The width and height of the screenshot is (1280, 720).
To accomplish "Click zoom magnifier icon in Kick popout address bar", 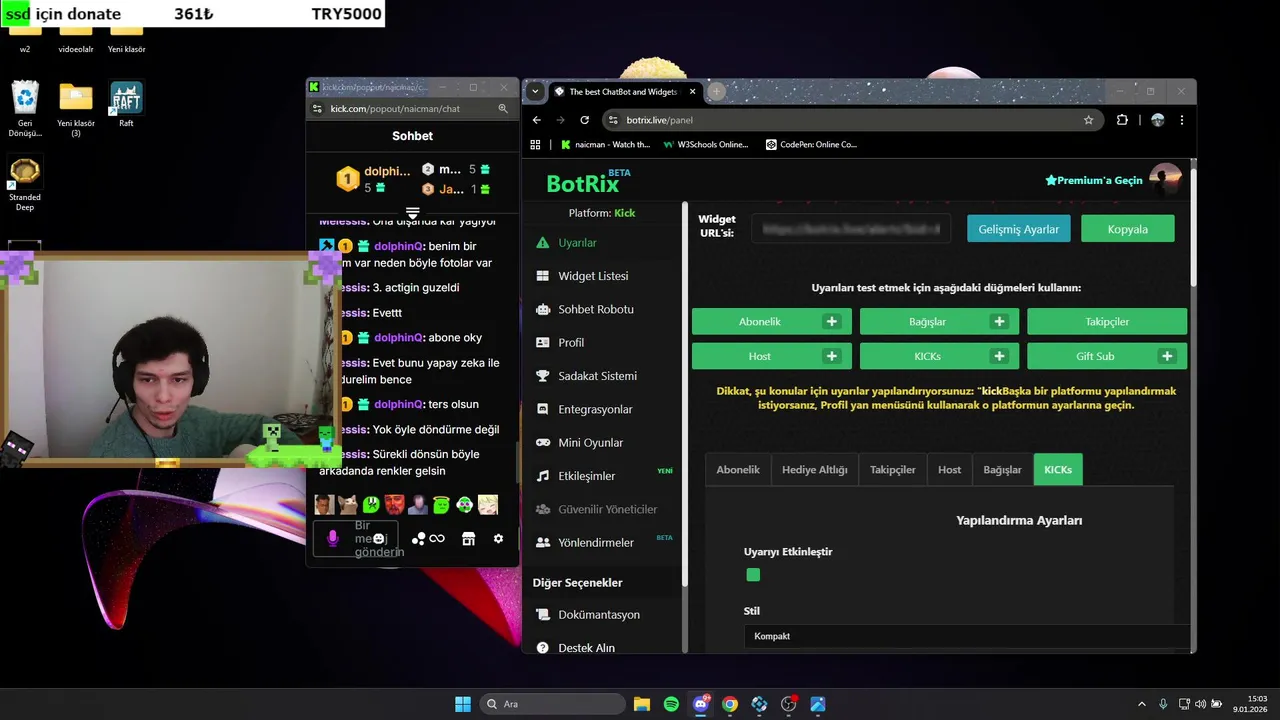I will pyautogui.click(x=503, y=108).
